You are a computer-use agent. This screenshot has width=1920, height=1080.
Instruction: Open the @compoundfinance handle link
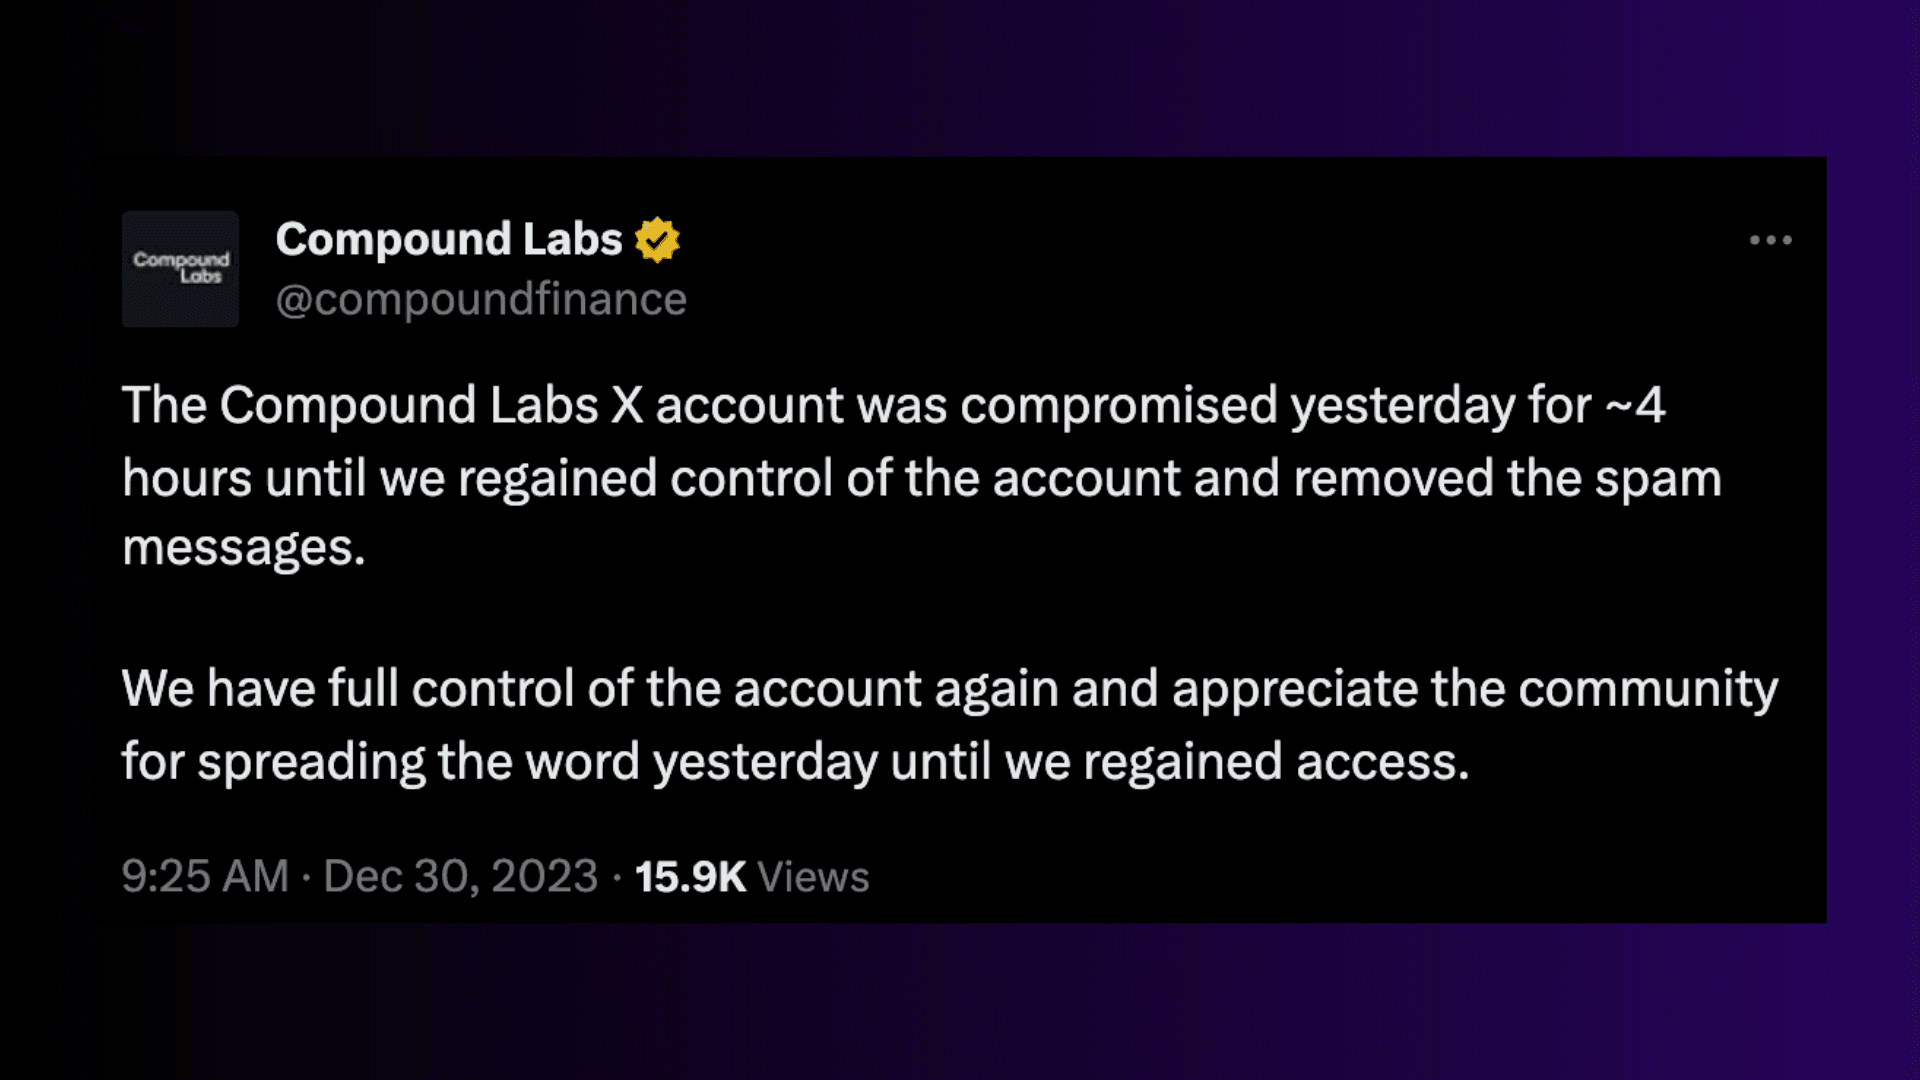coord(481,299)
